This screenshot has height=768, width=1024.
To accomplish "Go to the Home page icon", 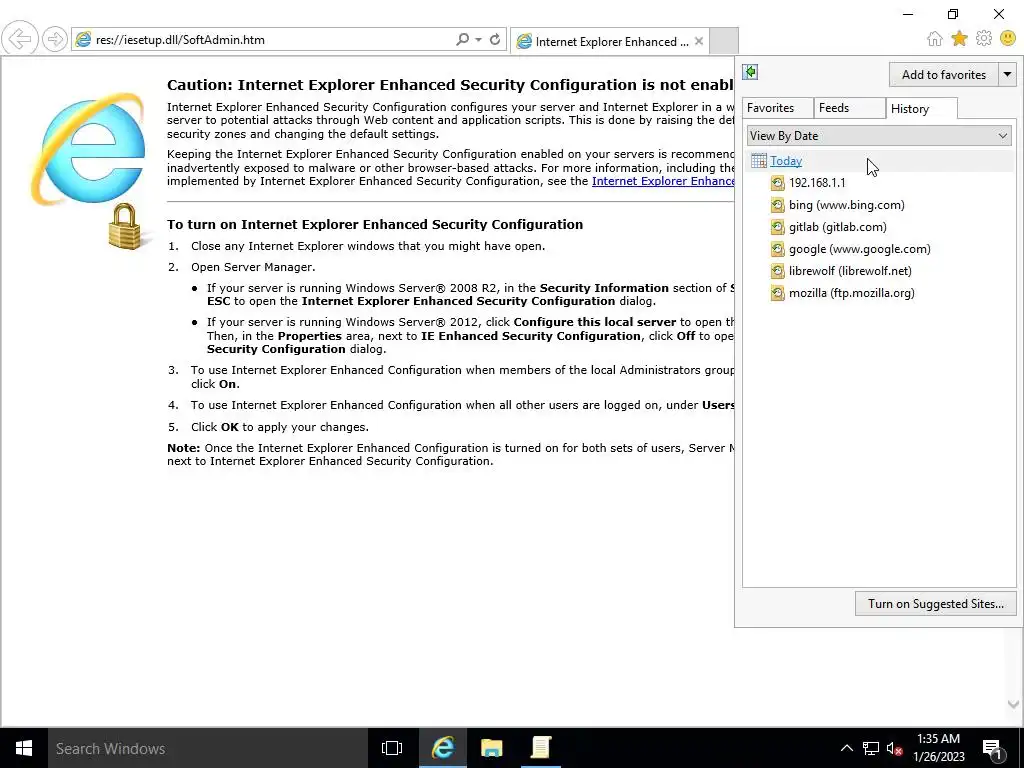I will 935,39.
